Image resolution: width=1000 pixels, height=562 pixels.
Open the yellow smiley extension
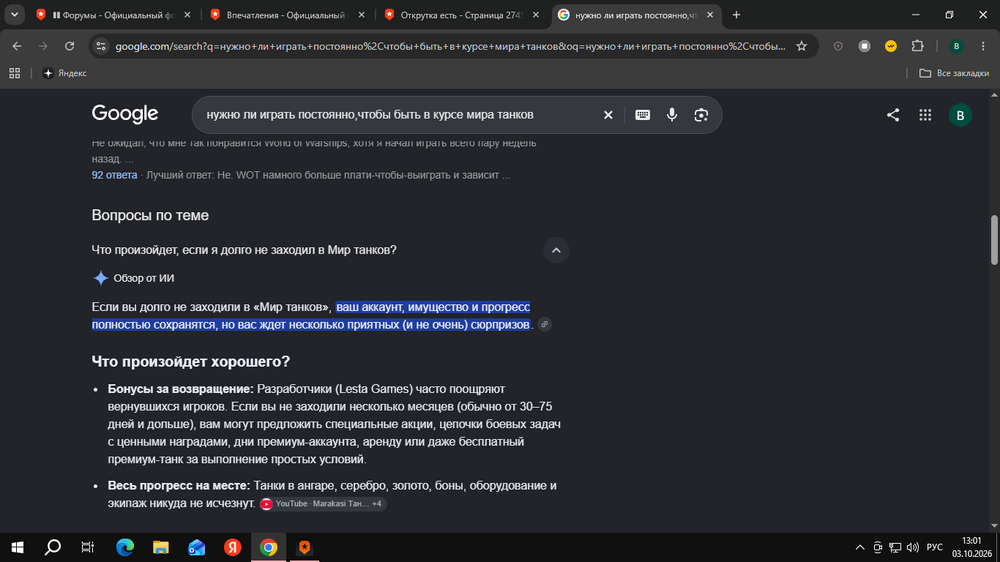[891, 46]
